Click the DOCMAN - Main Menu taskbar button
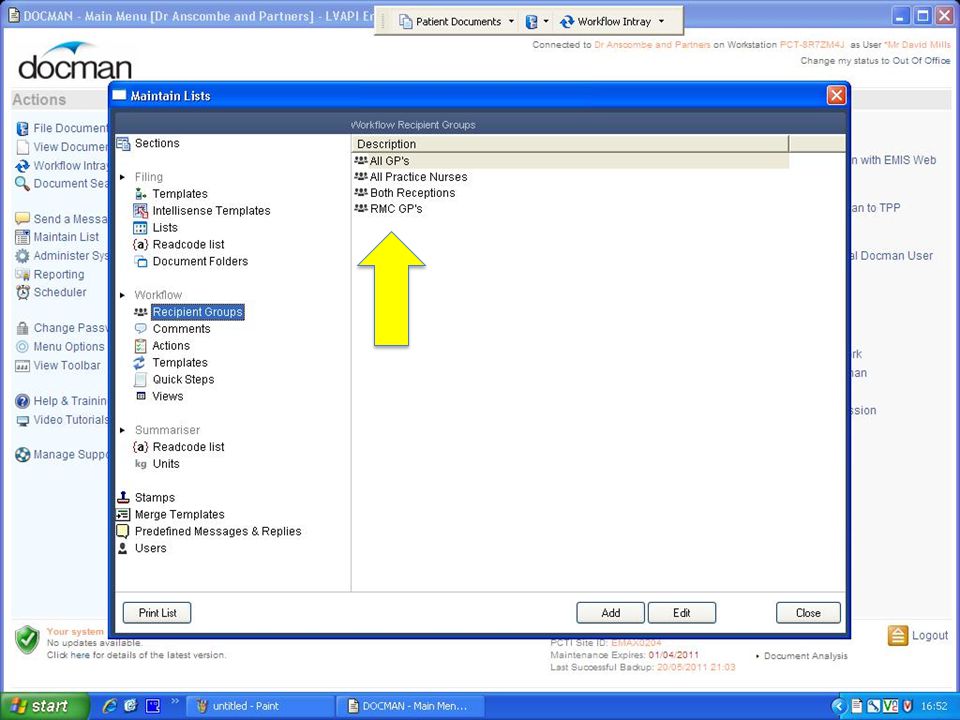This screenshot has width=960, height=720. [x=409, y=706]
